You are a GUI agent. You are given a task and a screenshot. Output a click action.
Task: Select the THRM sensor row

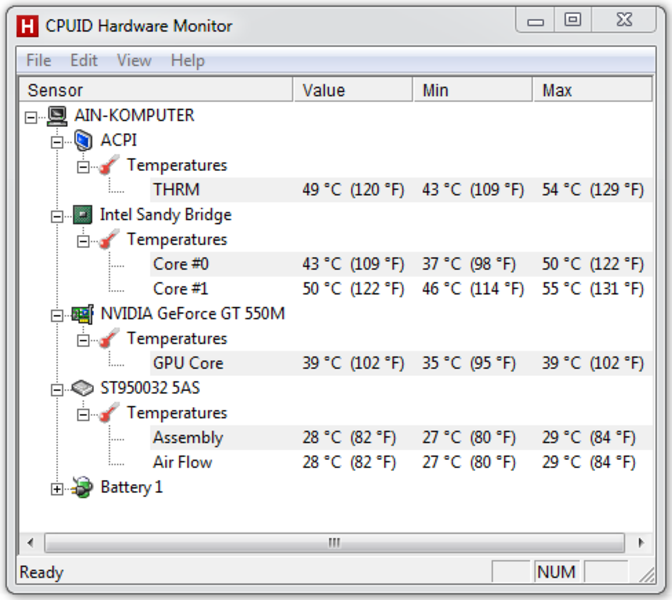click(x=401, y=190)
